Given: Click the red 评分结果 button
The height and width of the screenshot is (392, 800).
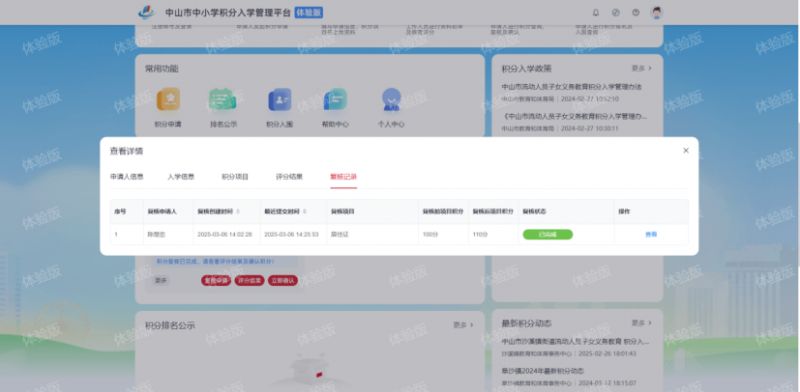Looking at the screenshot, I should (249, 281).
